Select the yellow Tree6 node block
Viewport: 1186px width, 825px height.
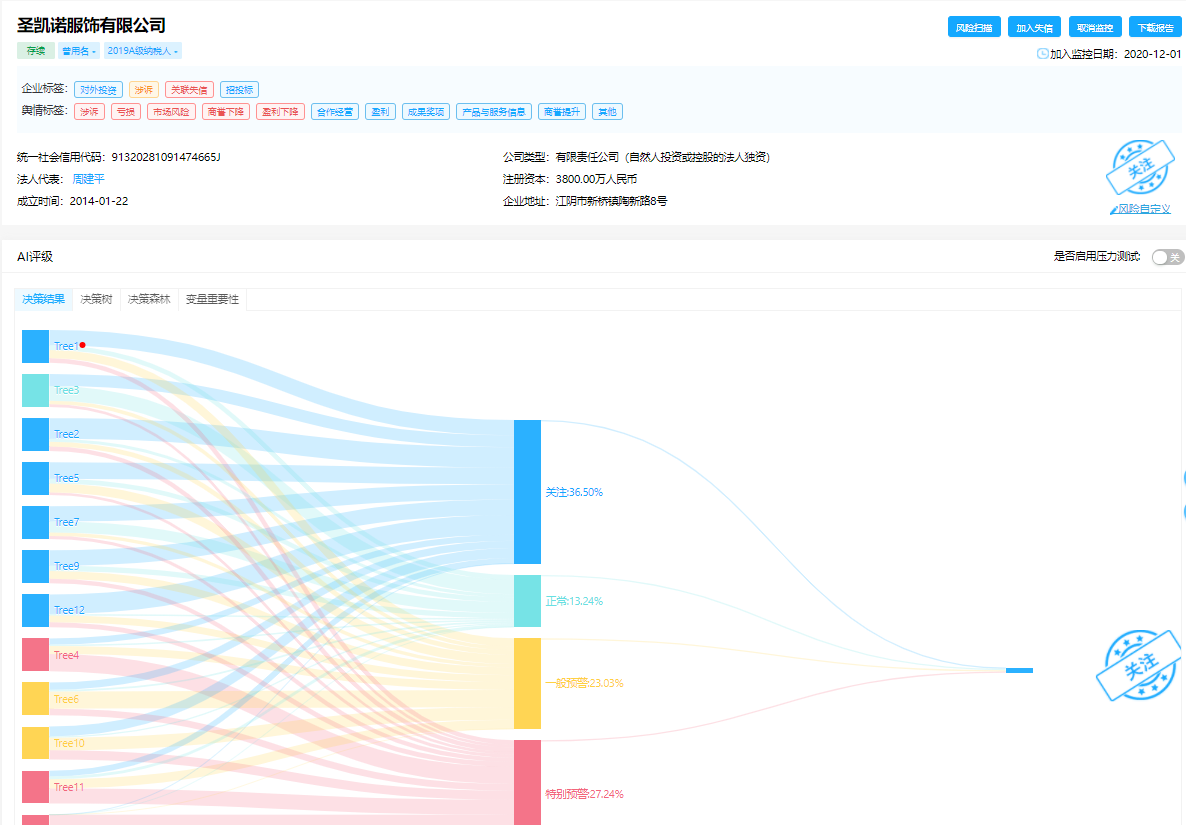[x=36, y=699]
